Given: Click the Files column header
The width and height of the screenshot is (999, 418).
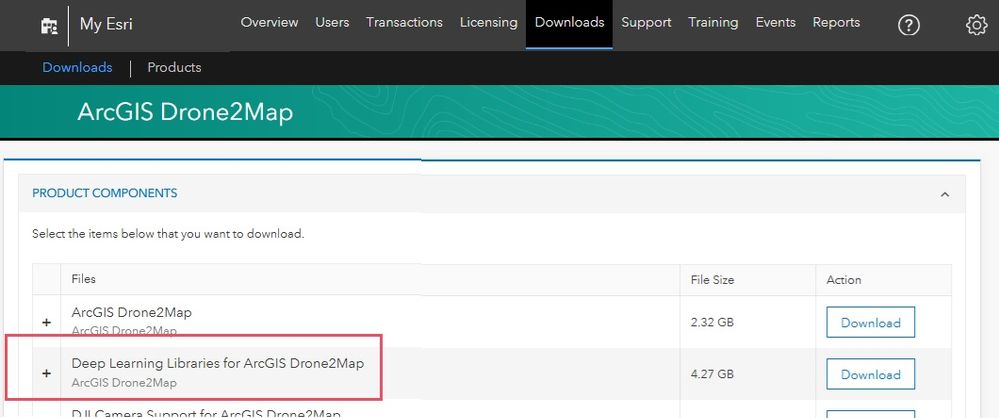Looking at the screenshot, I should pos(83,279).
